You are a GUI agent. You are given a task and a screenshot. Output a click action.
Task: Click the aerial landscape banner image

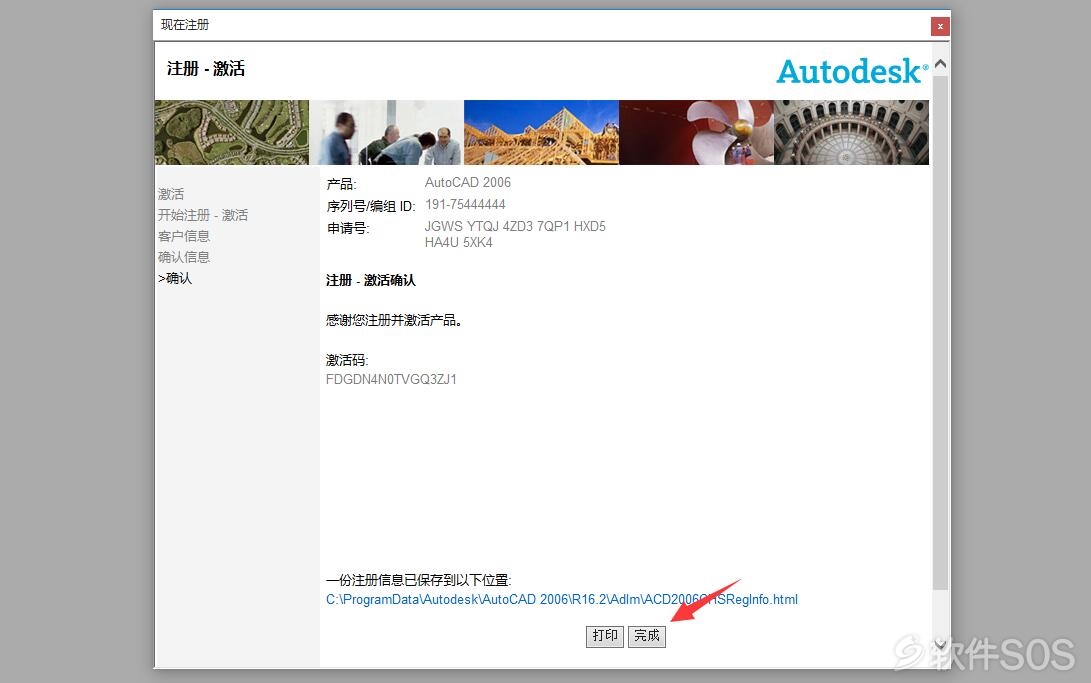(x=232, y=132)
